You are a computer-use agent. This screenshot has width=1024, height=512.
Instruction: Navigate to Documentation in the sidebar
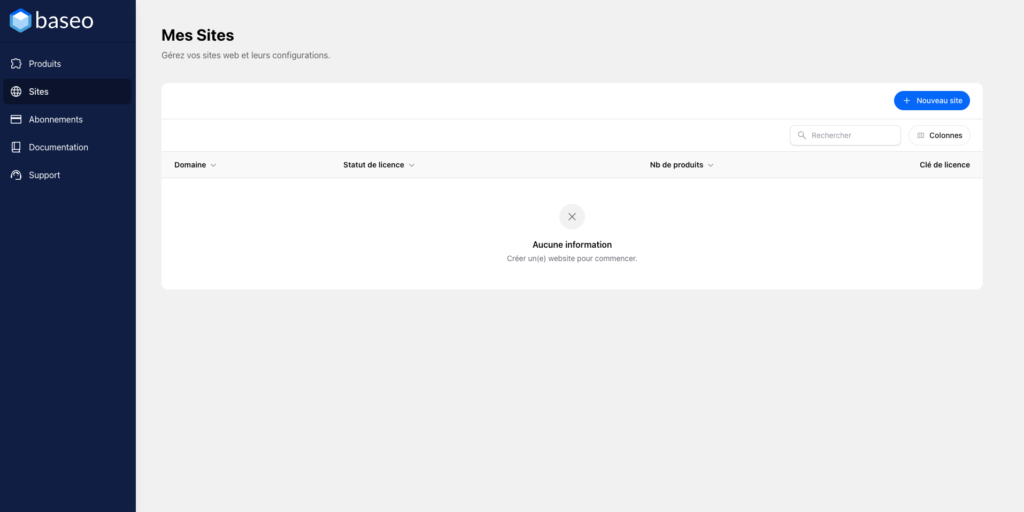58,147
